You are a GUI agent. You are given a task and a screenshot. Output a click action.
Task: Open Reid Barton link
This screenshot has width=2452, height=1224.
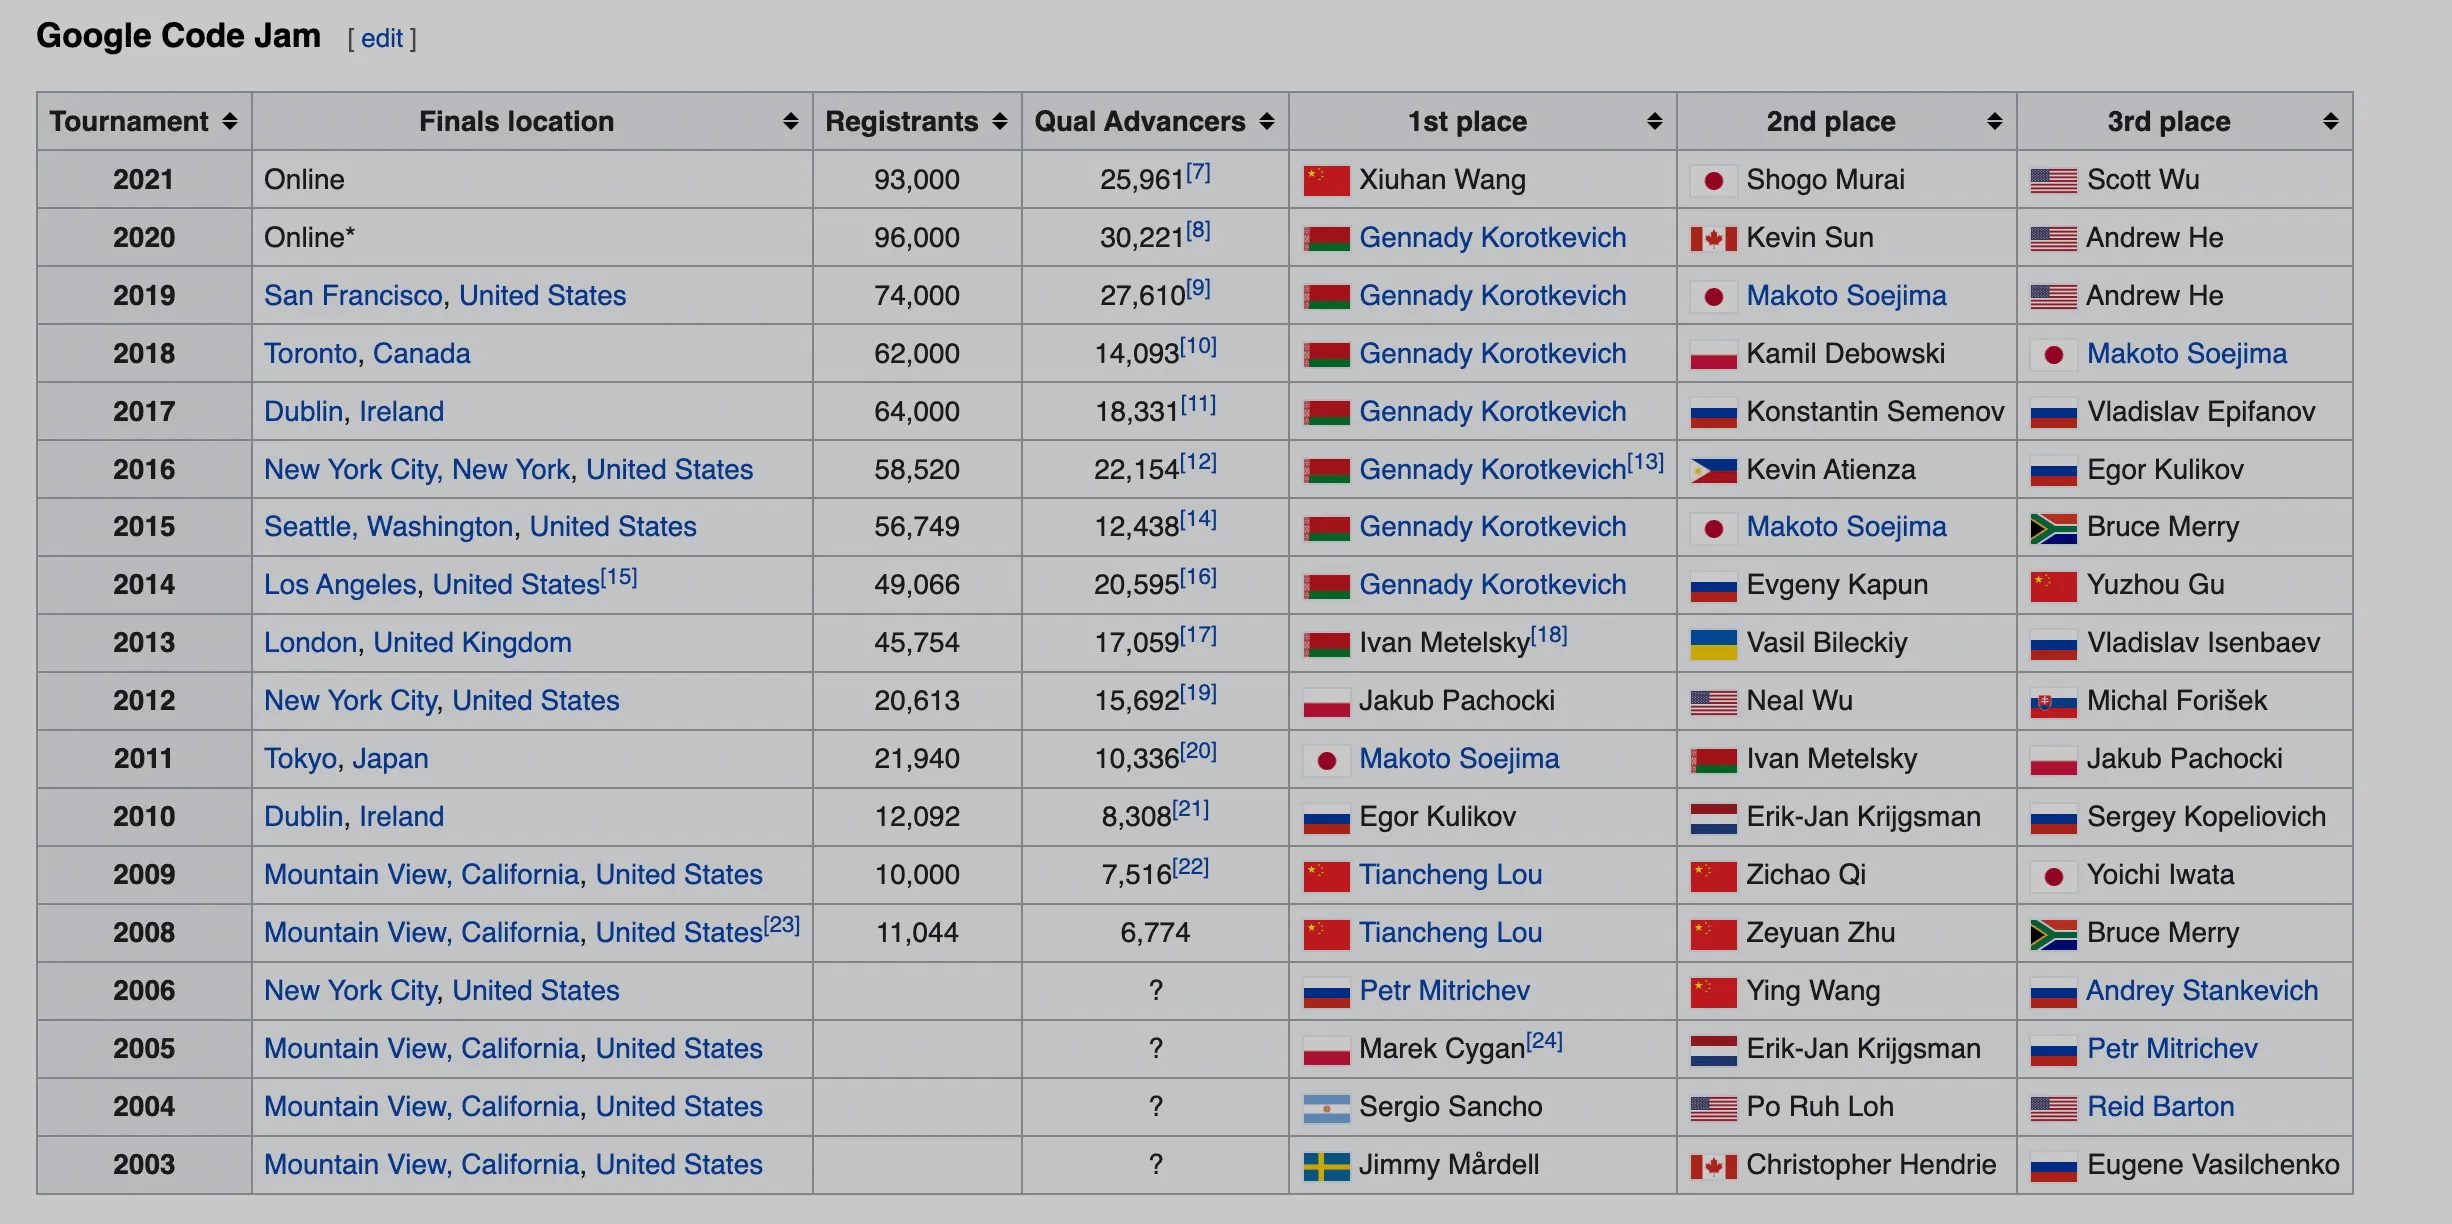click(x=2160, y=1107)
